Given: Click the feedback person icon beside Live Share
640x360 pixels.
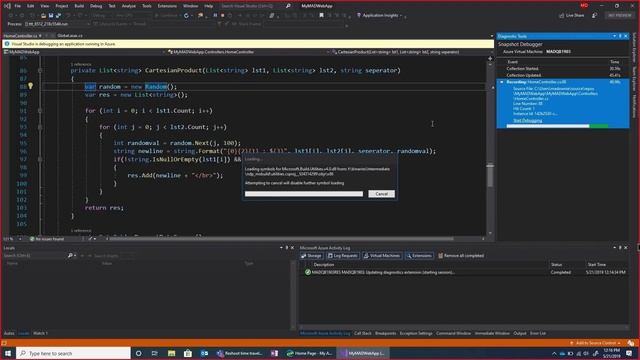Looking at the screenshot, I should (594, 16).
